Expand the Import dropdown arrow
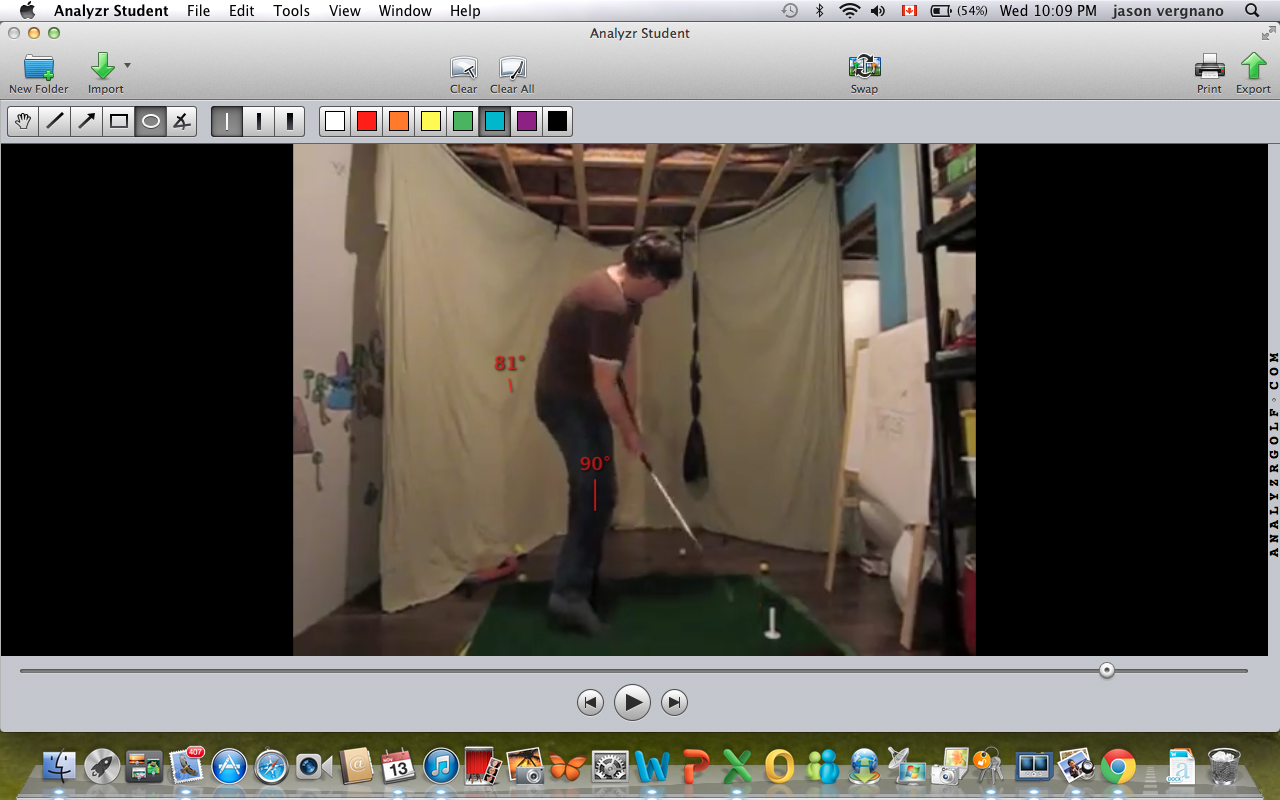Image resolution: width=1280 pixels, height=800 pixels. 127,65
